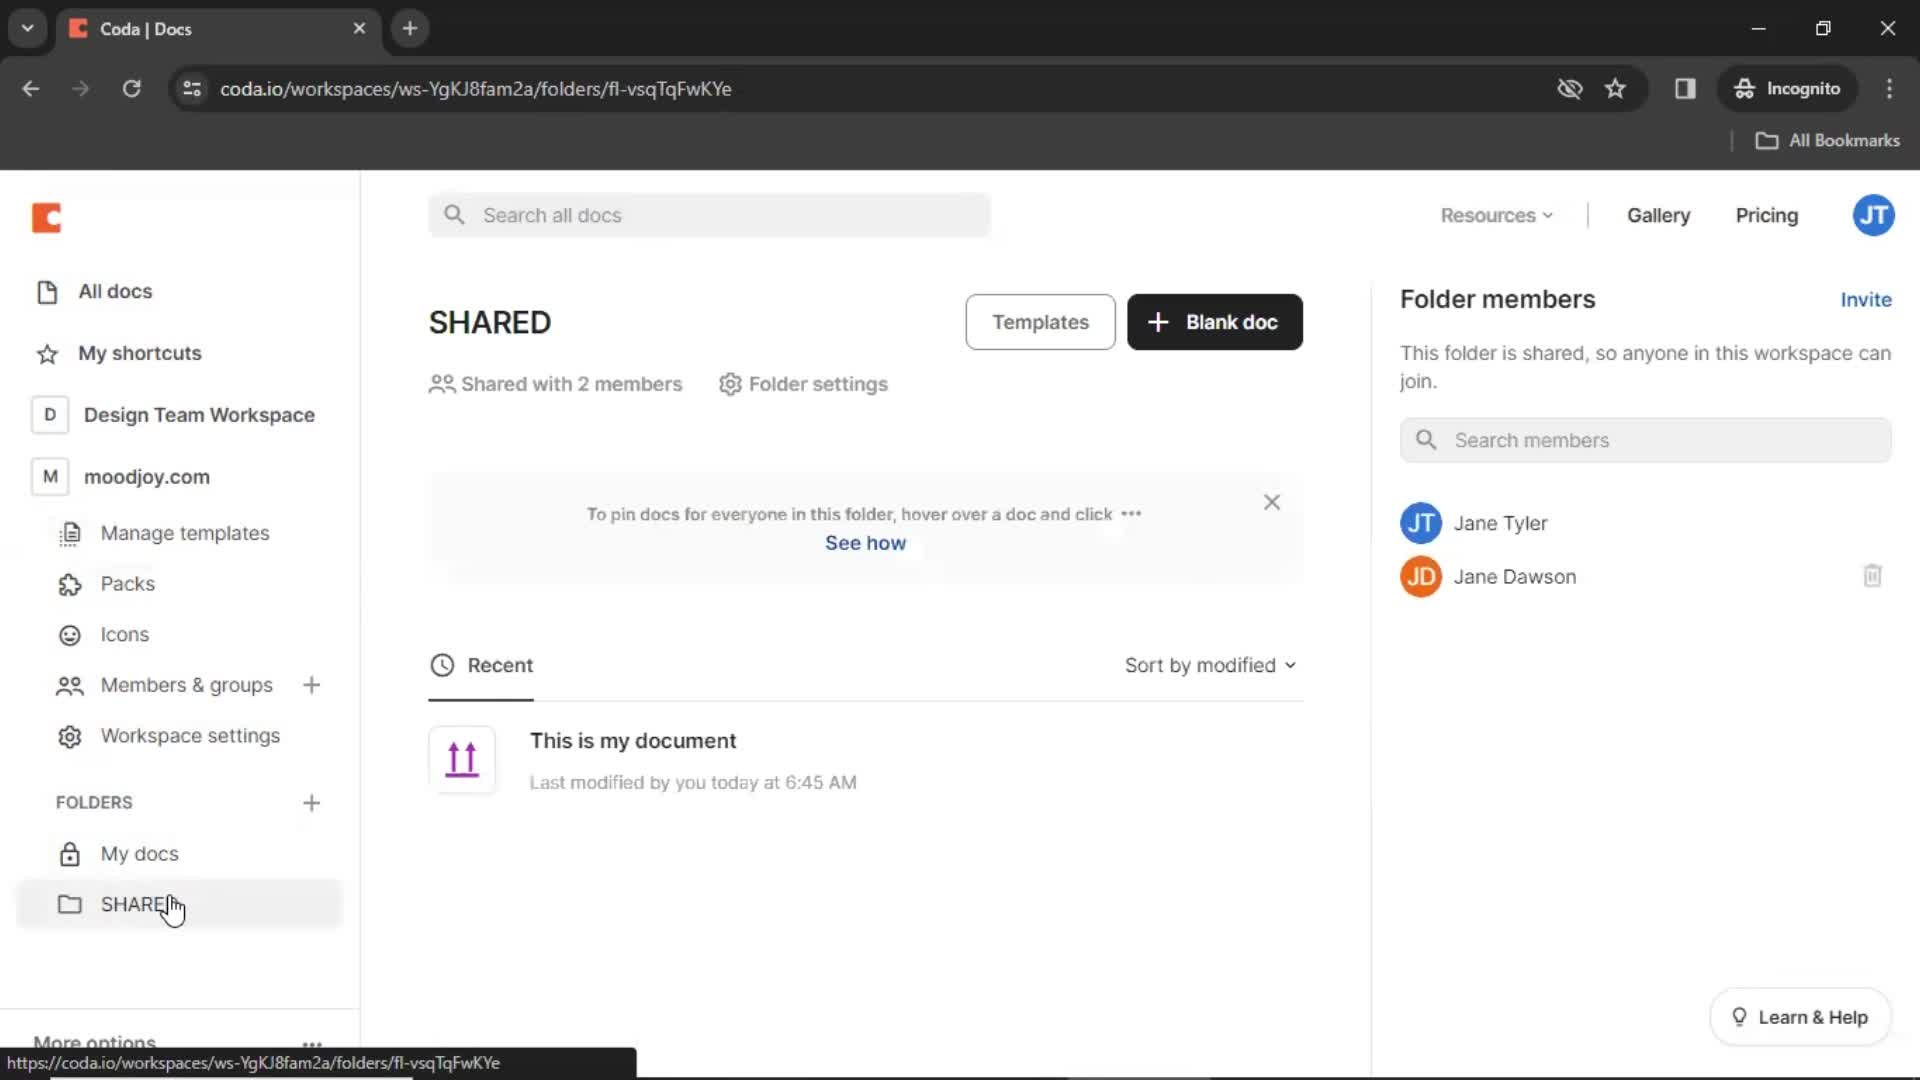Click See how pinning docs works

pyautogui.click(x=865, y=542)
